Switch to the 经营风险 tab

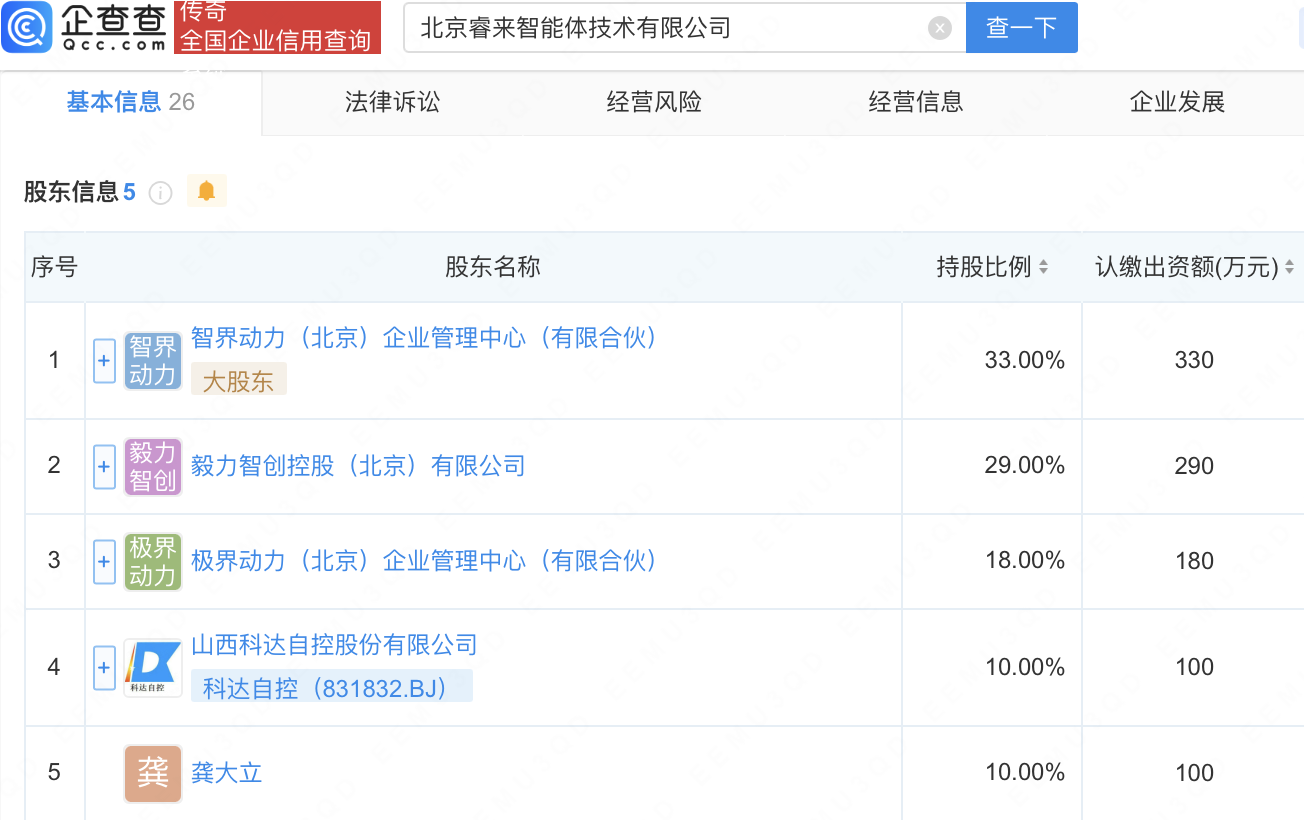[x=654, y=102]
